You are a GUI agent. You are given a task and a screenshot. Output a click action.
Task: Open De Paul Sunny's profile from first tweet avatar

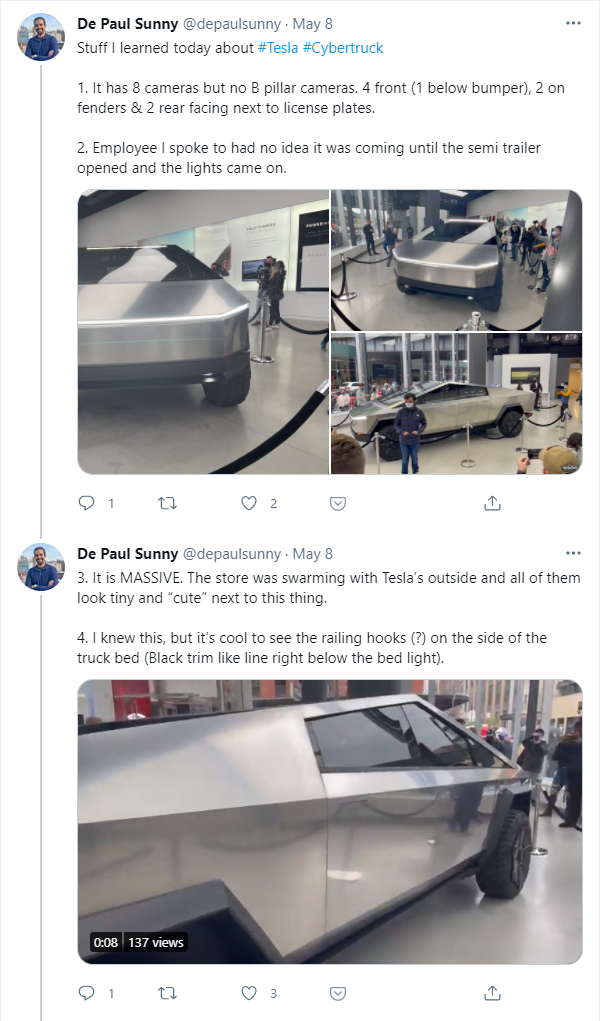41,37
